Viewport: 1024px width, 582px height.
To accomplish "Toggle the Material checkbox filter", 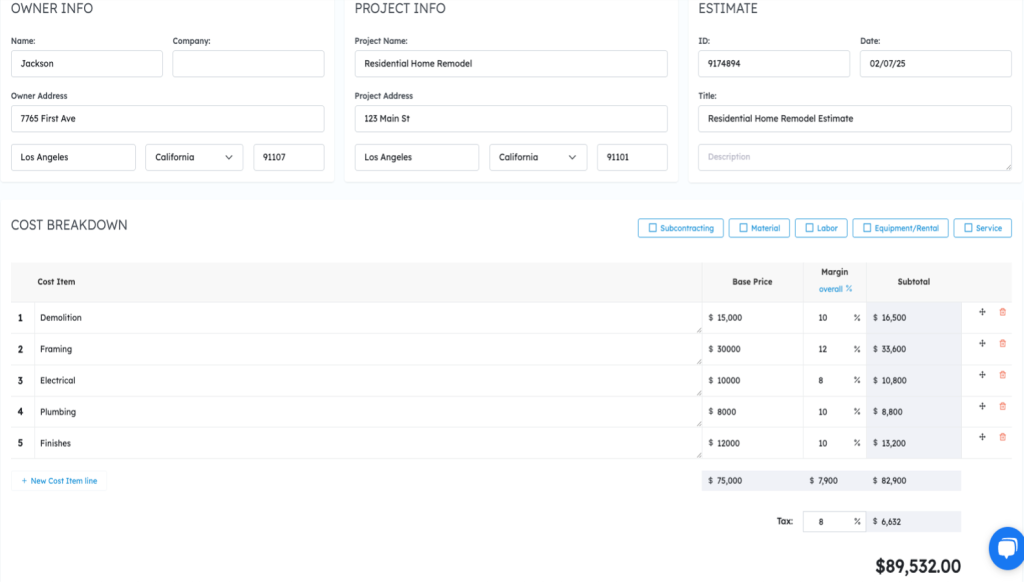I will click(x=743, y=228).
